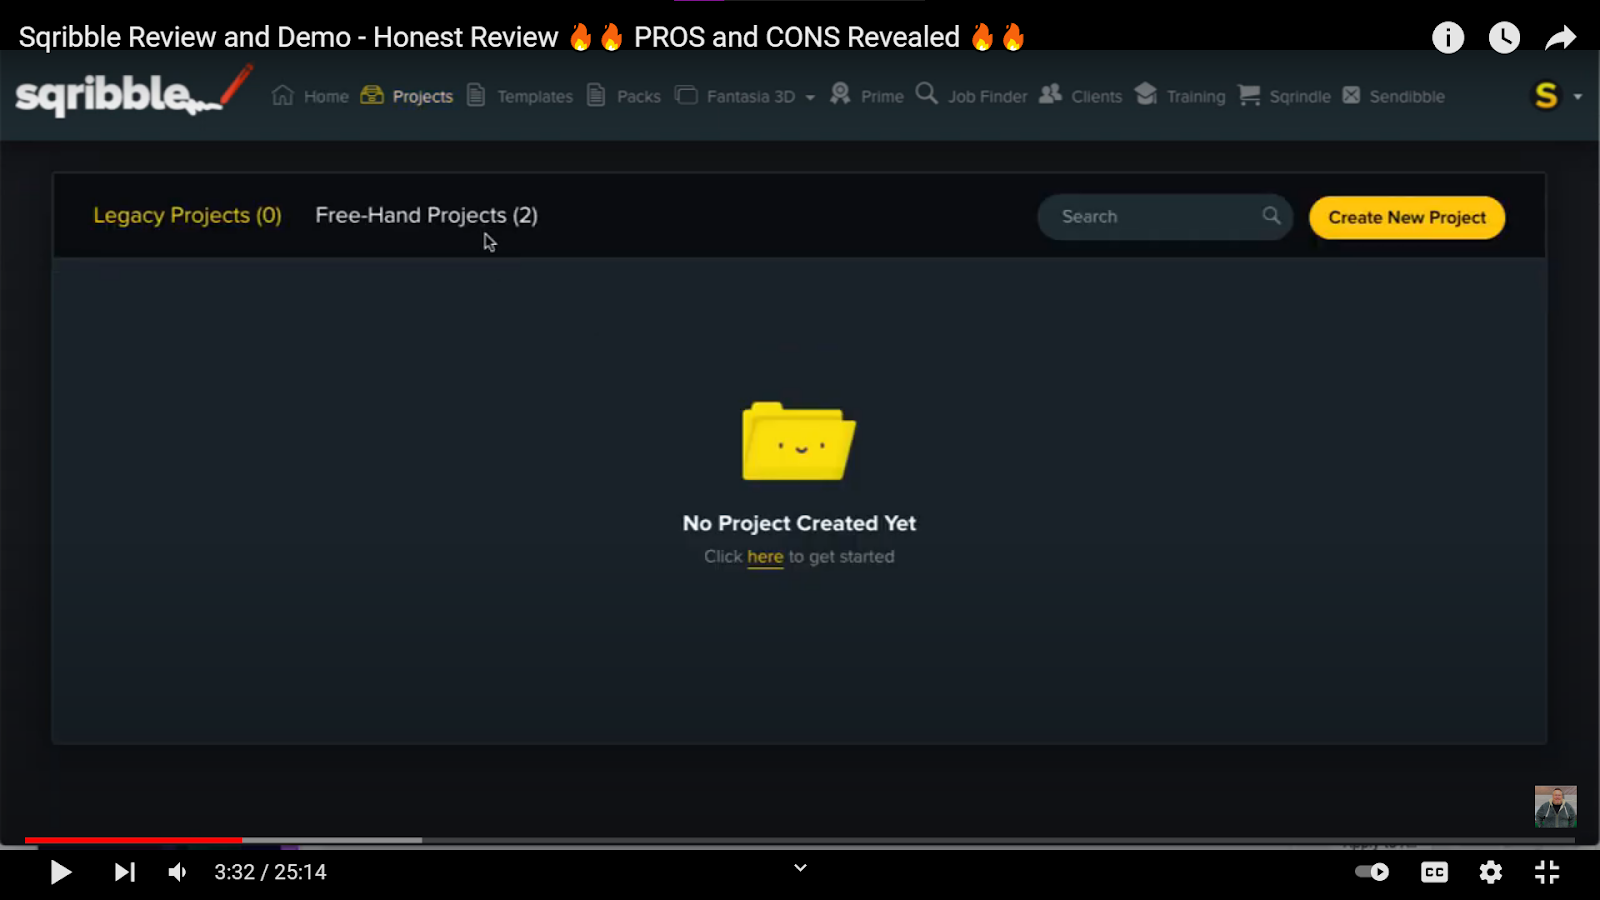The width and height of the screenshot is (1600, 900).
Task: Click the Sqrindle shopping cart icon
Action: click(1249, 94)
